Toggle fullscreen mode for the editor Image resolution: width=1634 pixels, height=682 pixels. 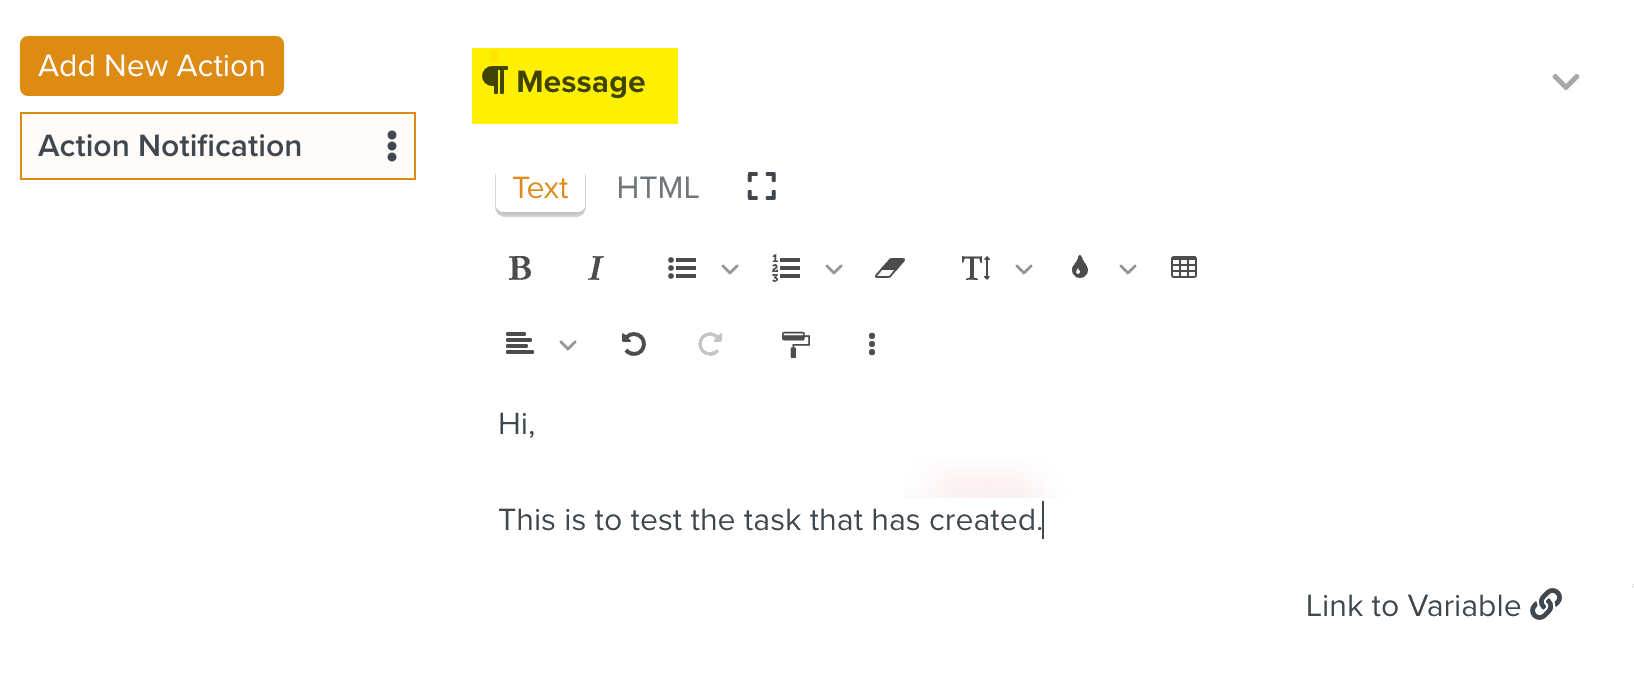(x=760, y=186)
